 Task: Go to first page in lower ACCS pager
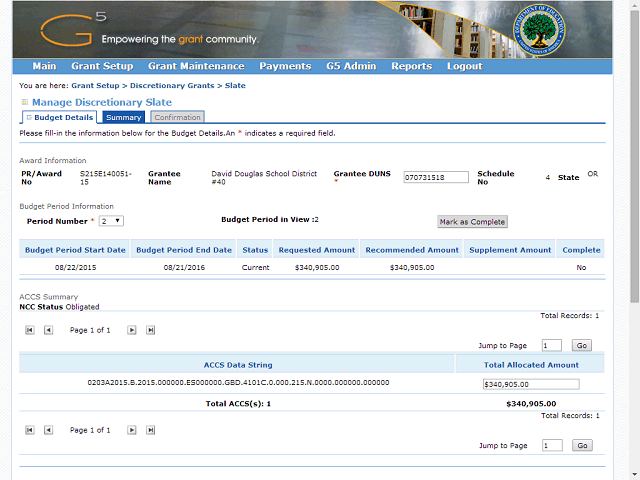[x=30, y=430]
